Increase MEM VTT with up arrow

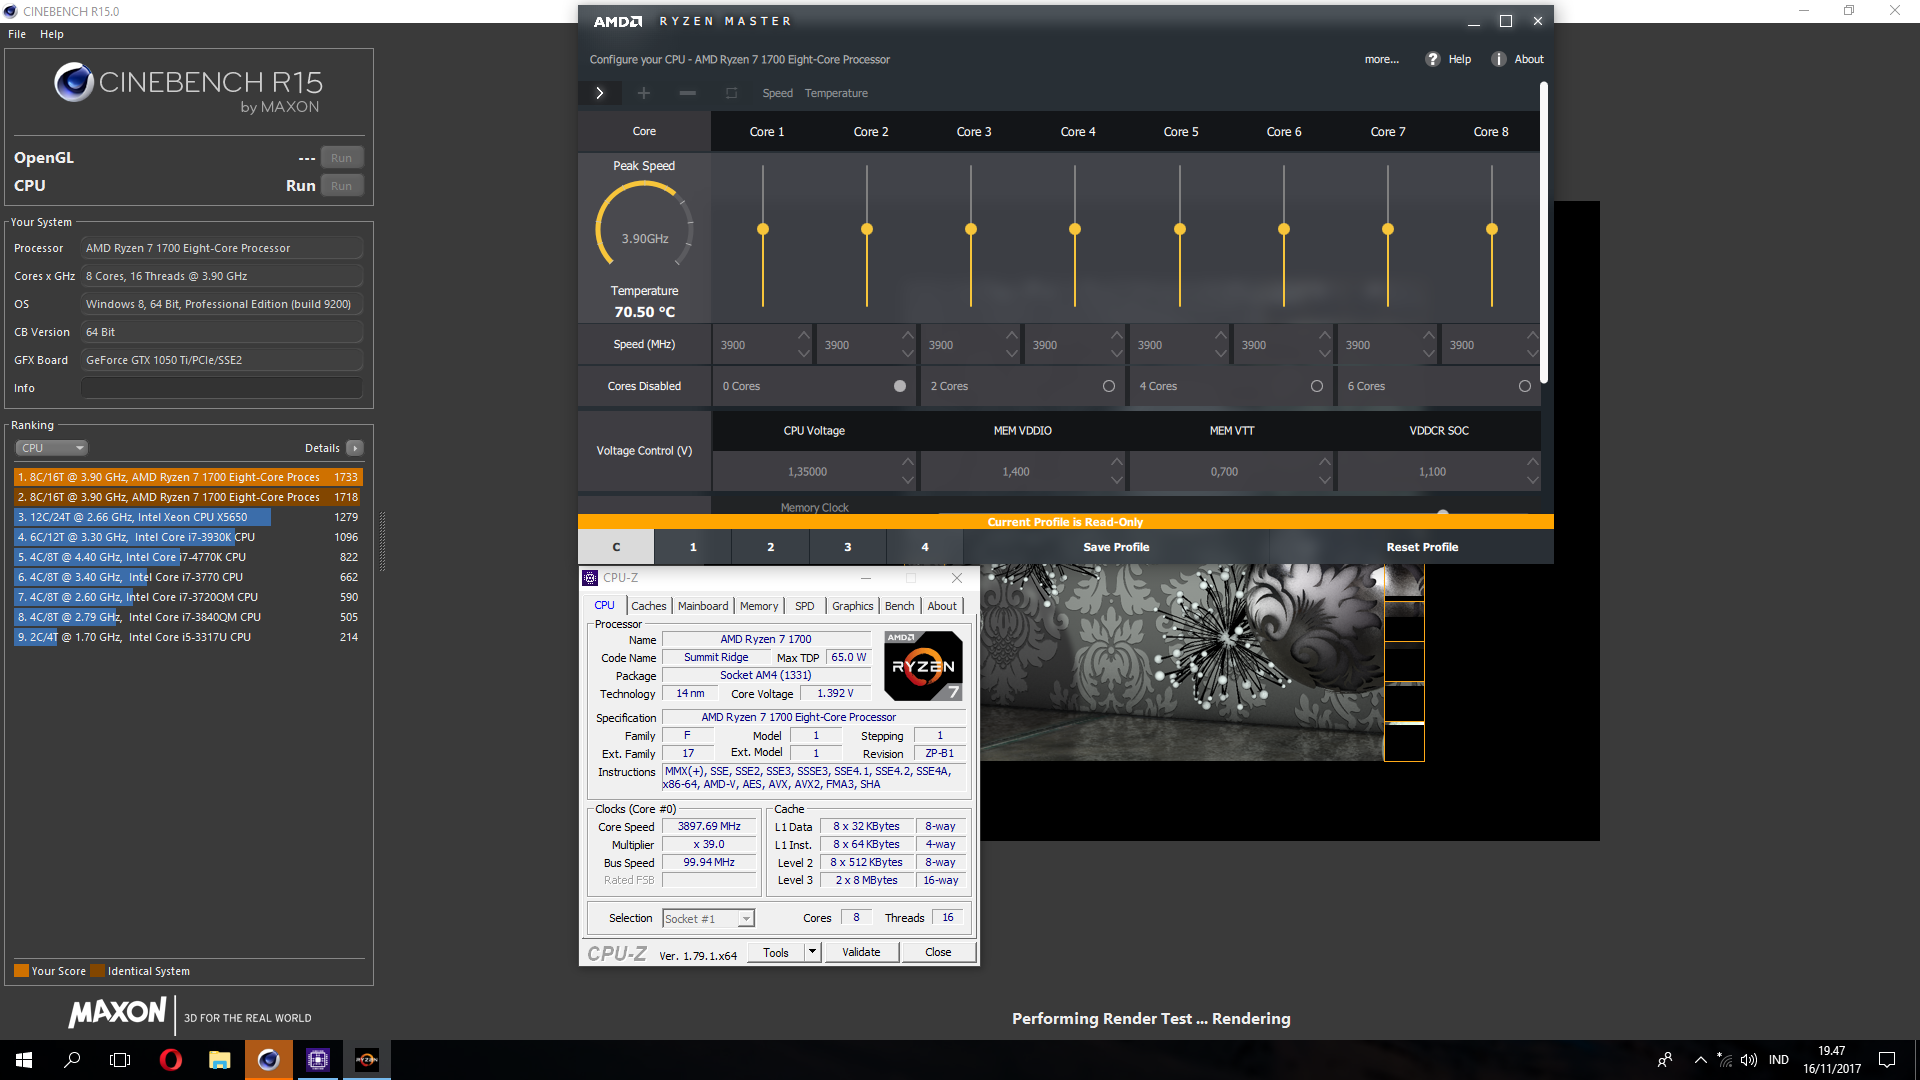pos(1325,461)
